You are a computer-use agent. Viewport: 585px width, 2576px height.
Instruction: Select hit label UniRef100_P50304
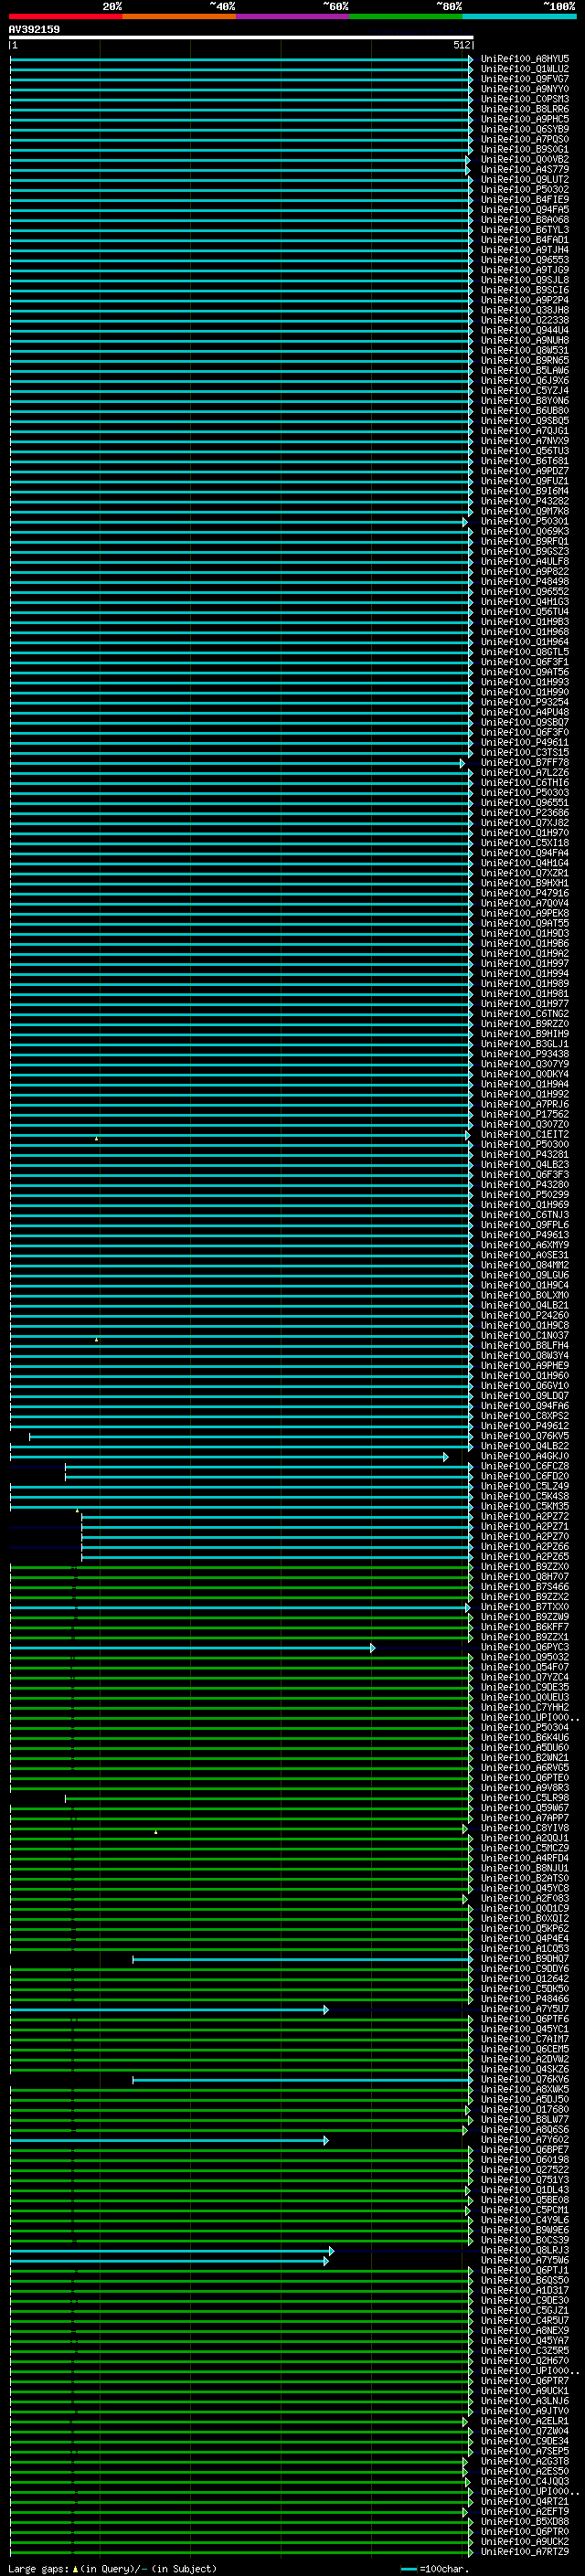coord(525,1727)
